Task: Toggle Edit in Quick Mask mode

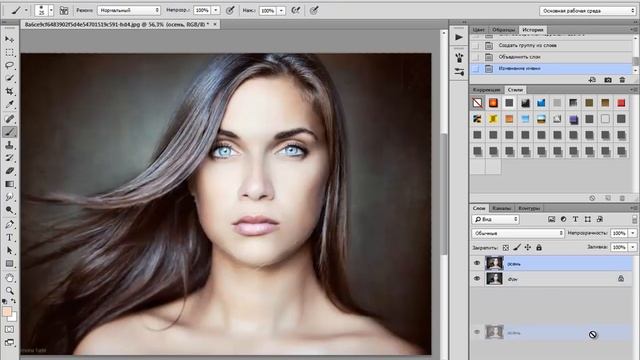Action: tap(9, 329)
